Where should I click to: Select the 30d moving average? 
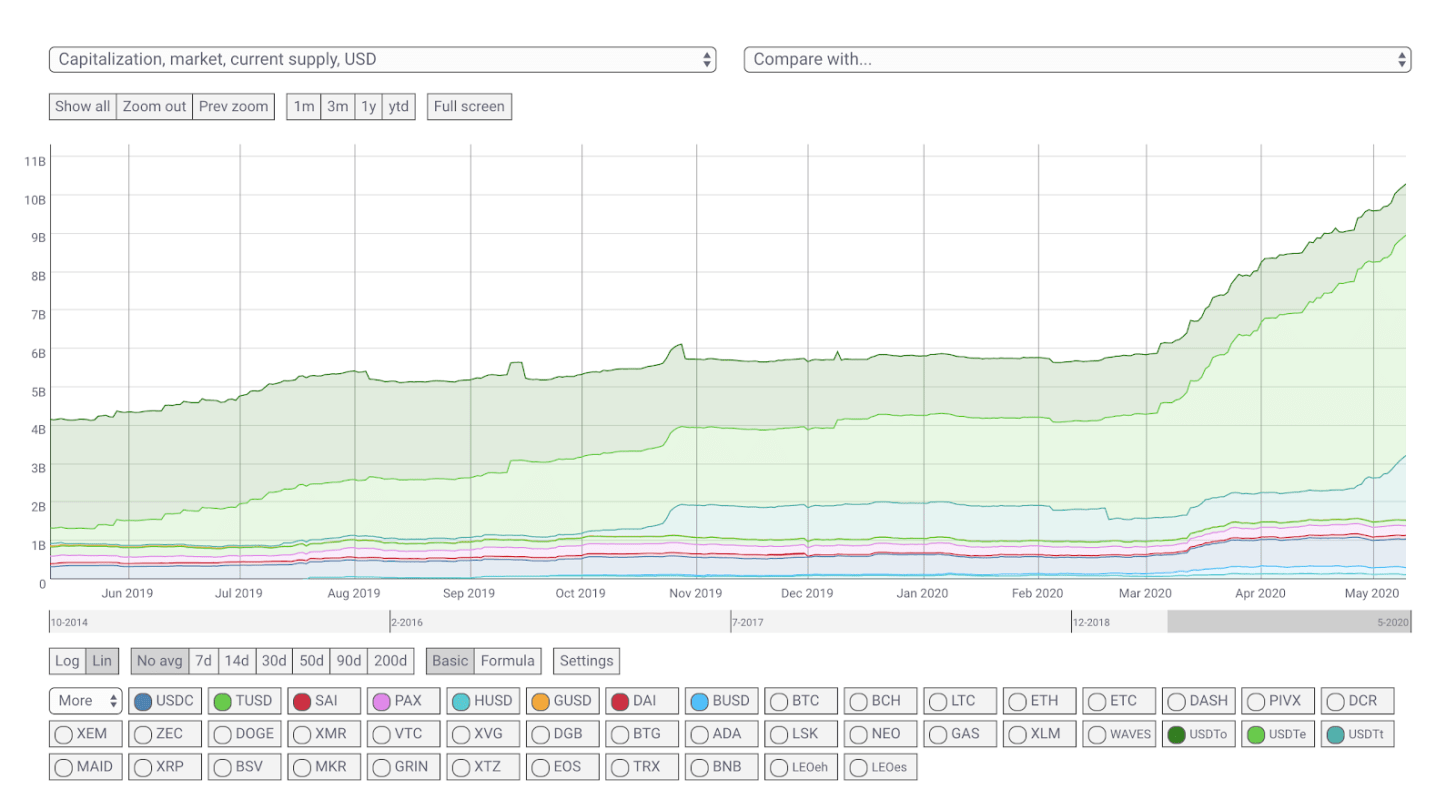[x=273, y=661]
